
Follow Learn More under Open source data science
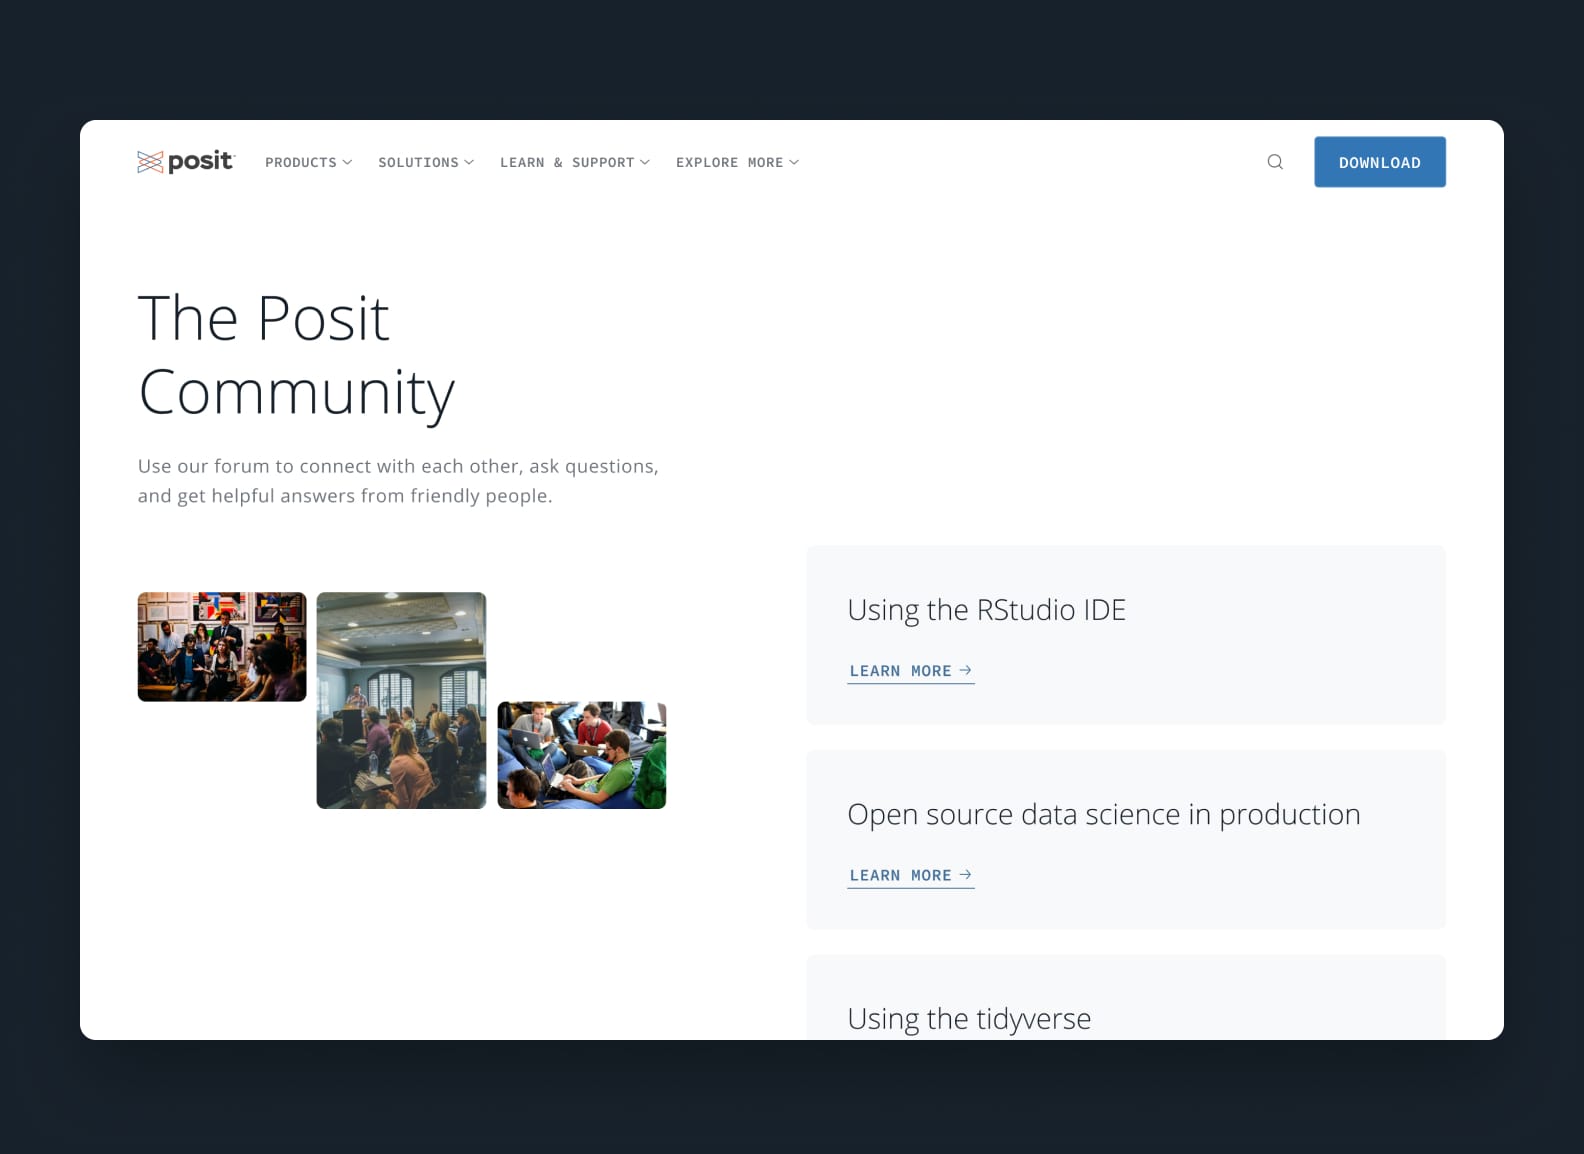(x=911, y=875)
